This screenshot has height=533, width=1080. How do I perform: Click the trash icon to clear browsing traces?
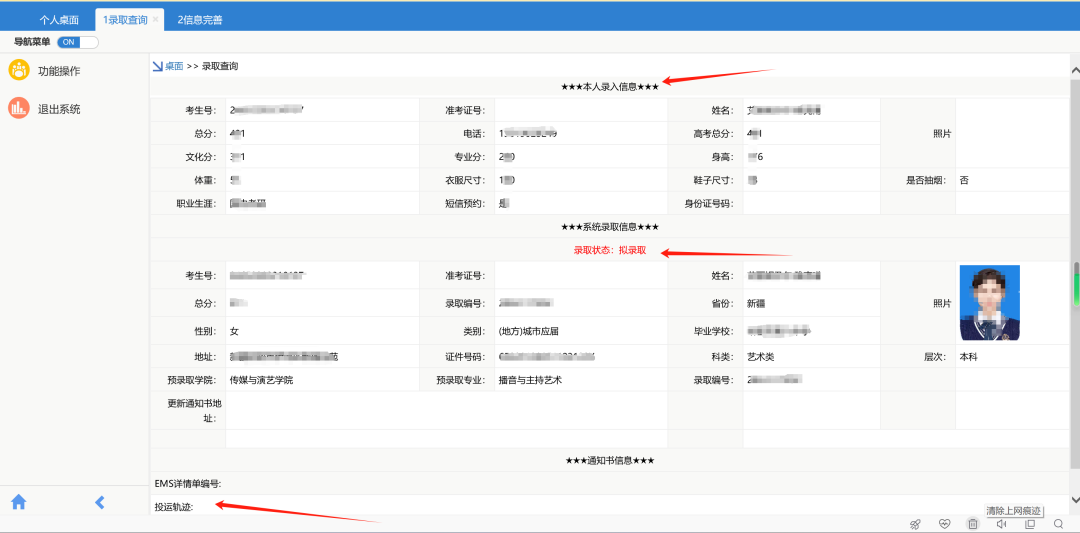pos(972,524)
